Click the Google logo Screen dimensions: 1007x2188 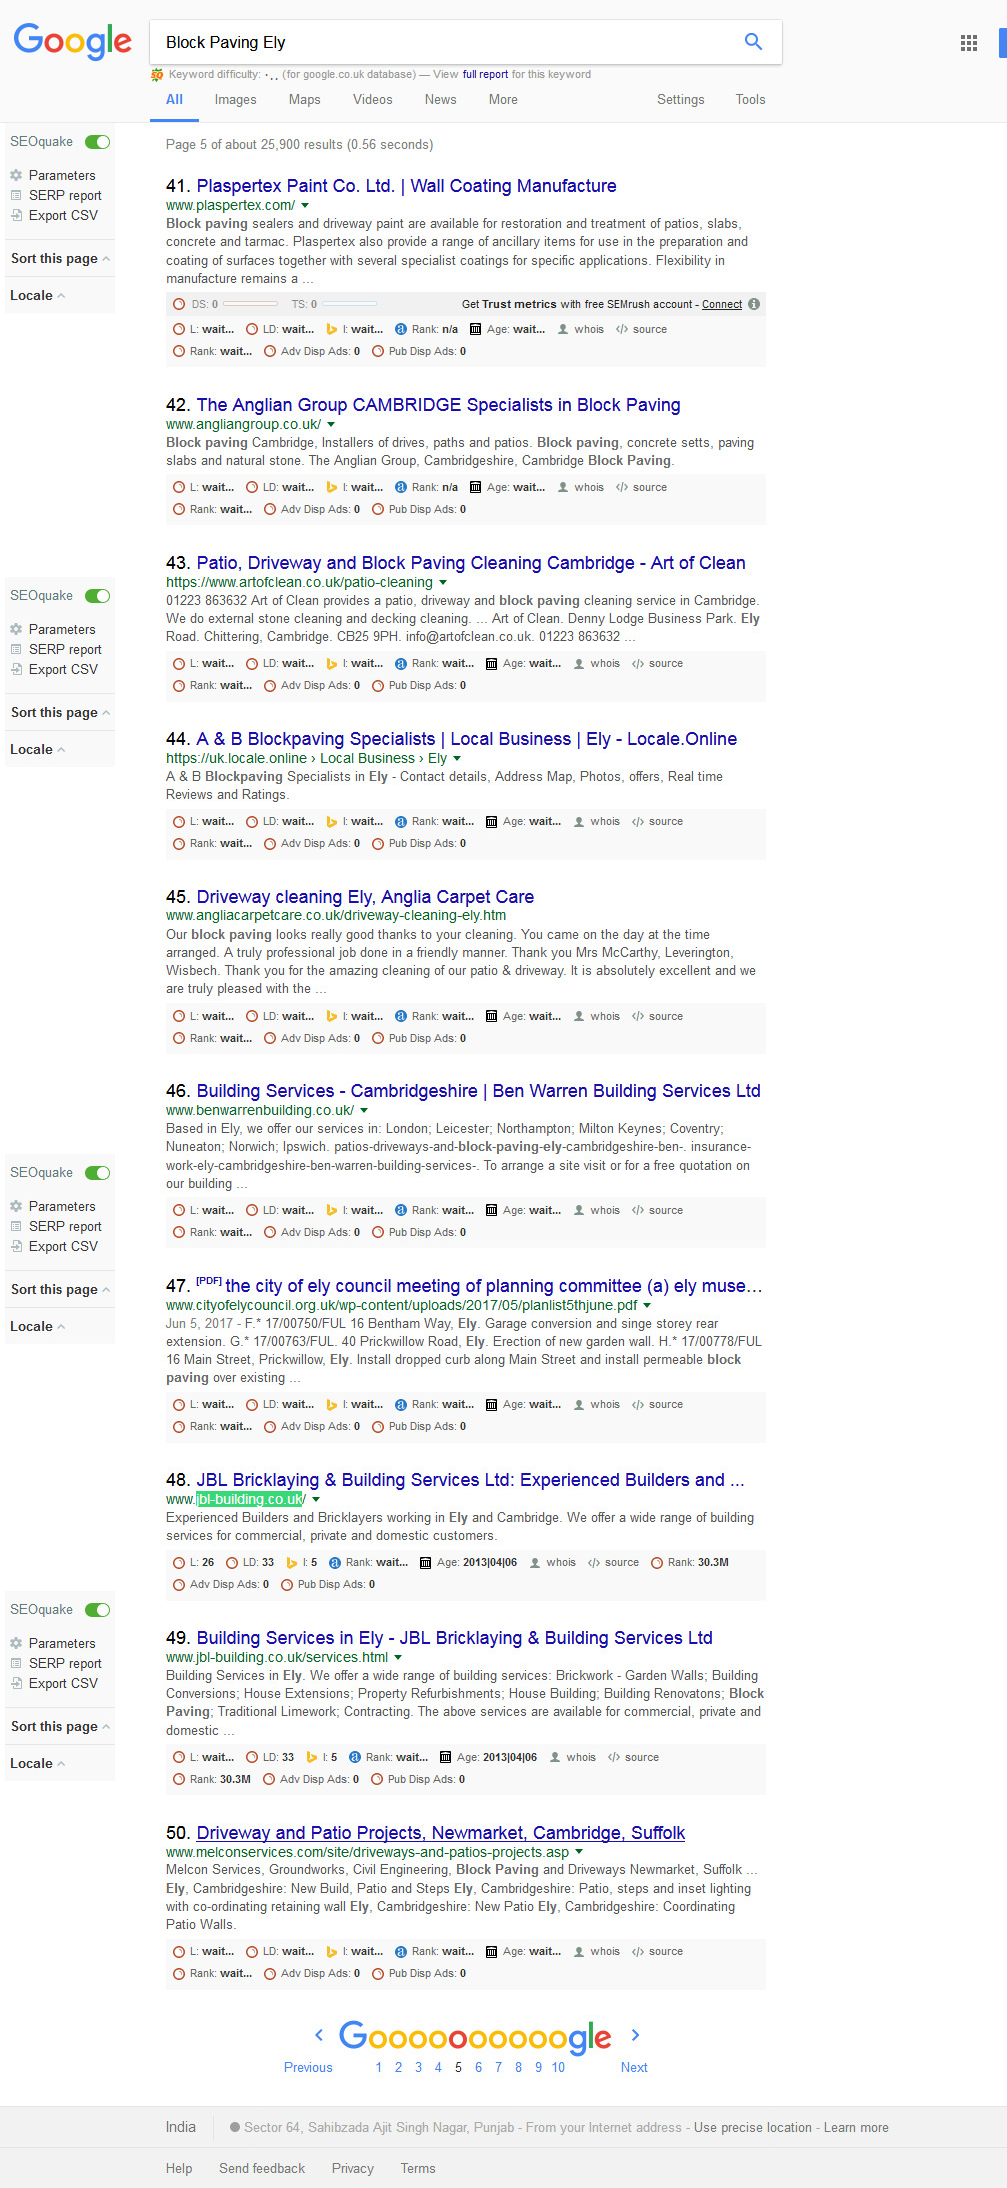coord(73,42)
